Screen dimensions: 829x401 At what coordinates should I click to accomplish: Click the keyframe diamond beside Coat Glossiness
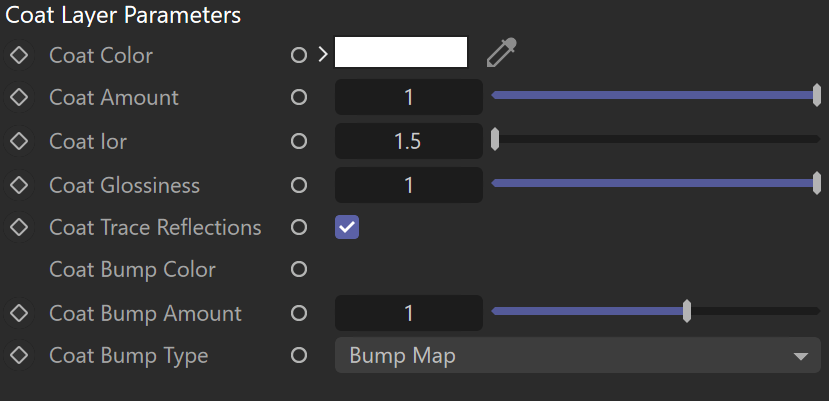click(x=19, y=185)
